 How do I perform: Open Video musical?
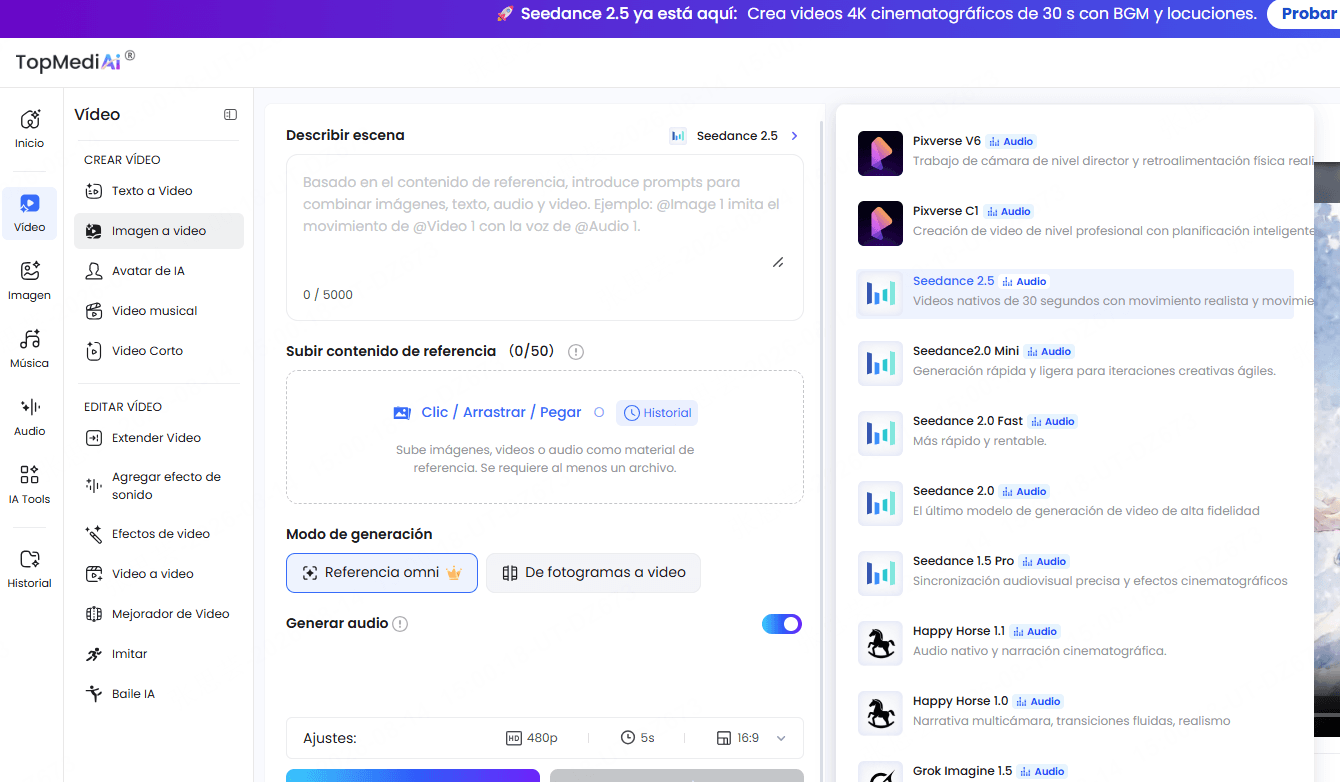(158, 311)
